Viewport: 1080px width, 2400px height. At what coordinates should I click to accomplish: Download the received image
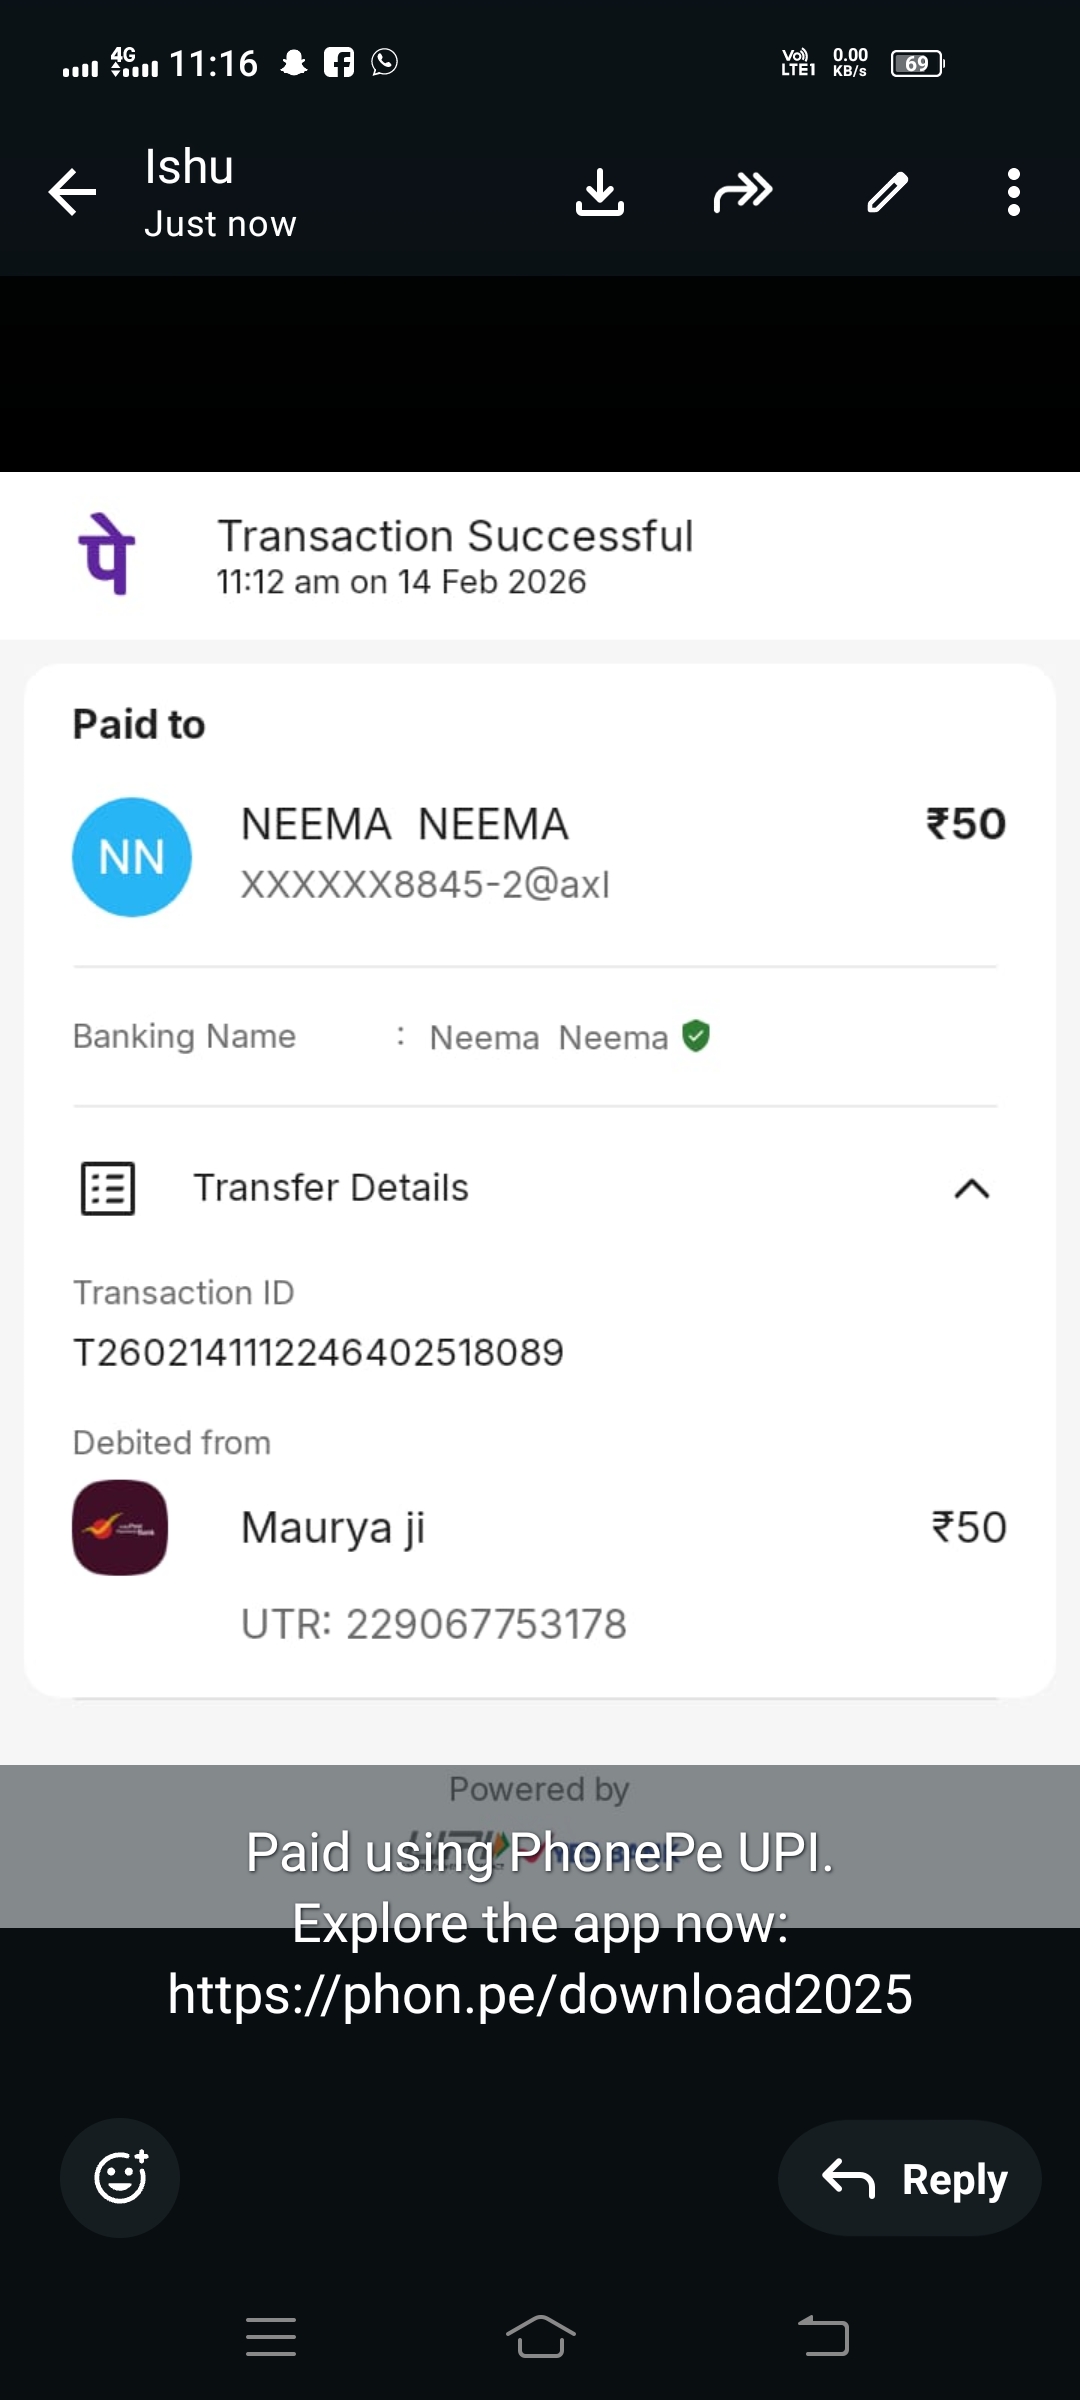600,192
